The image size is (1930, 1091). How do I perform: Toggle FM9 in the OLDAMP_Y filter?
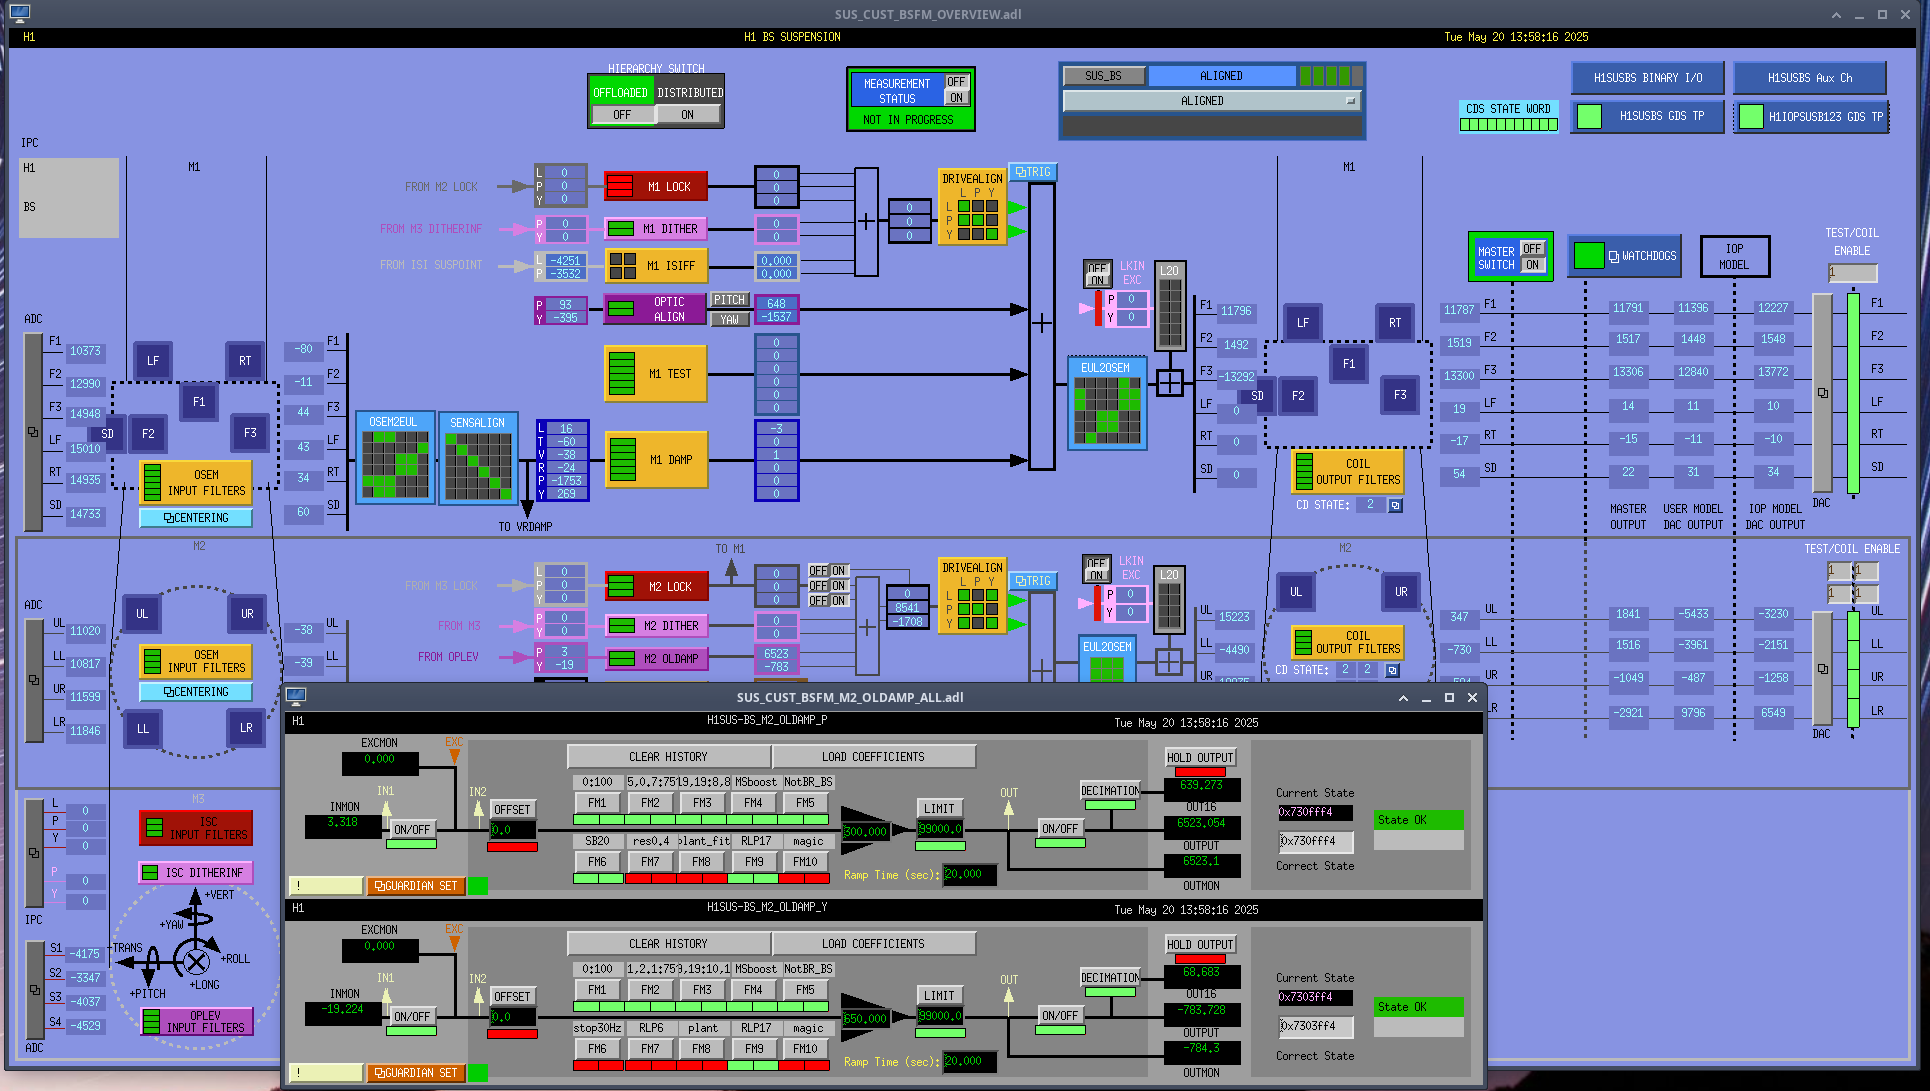pyautogui.click(x=754, y=1048)
